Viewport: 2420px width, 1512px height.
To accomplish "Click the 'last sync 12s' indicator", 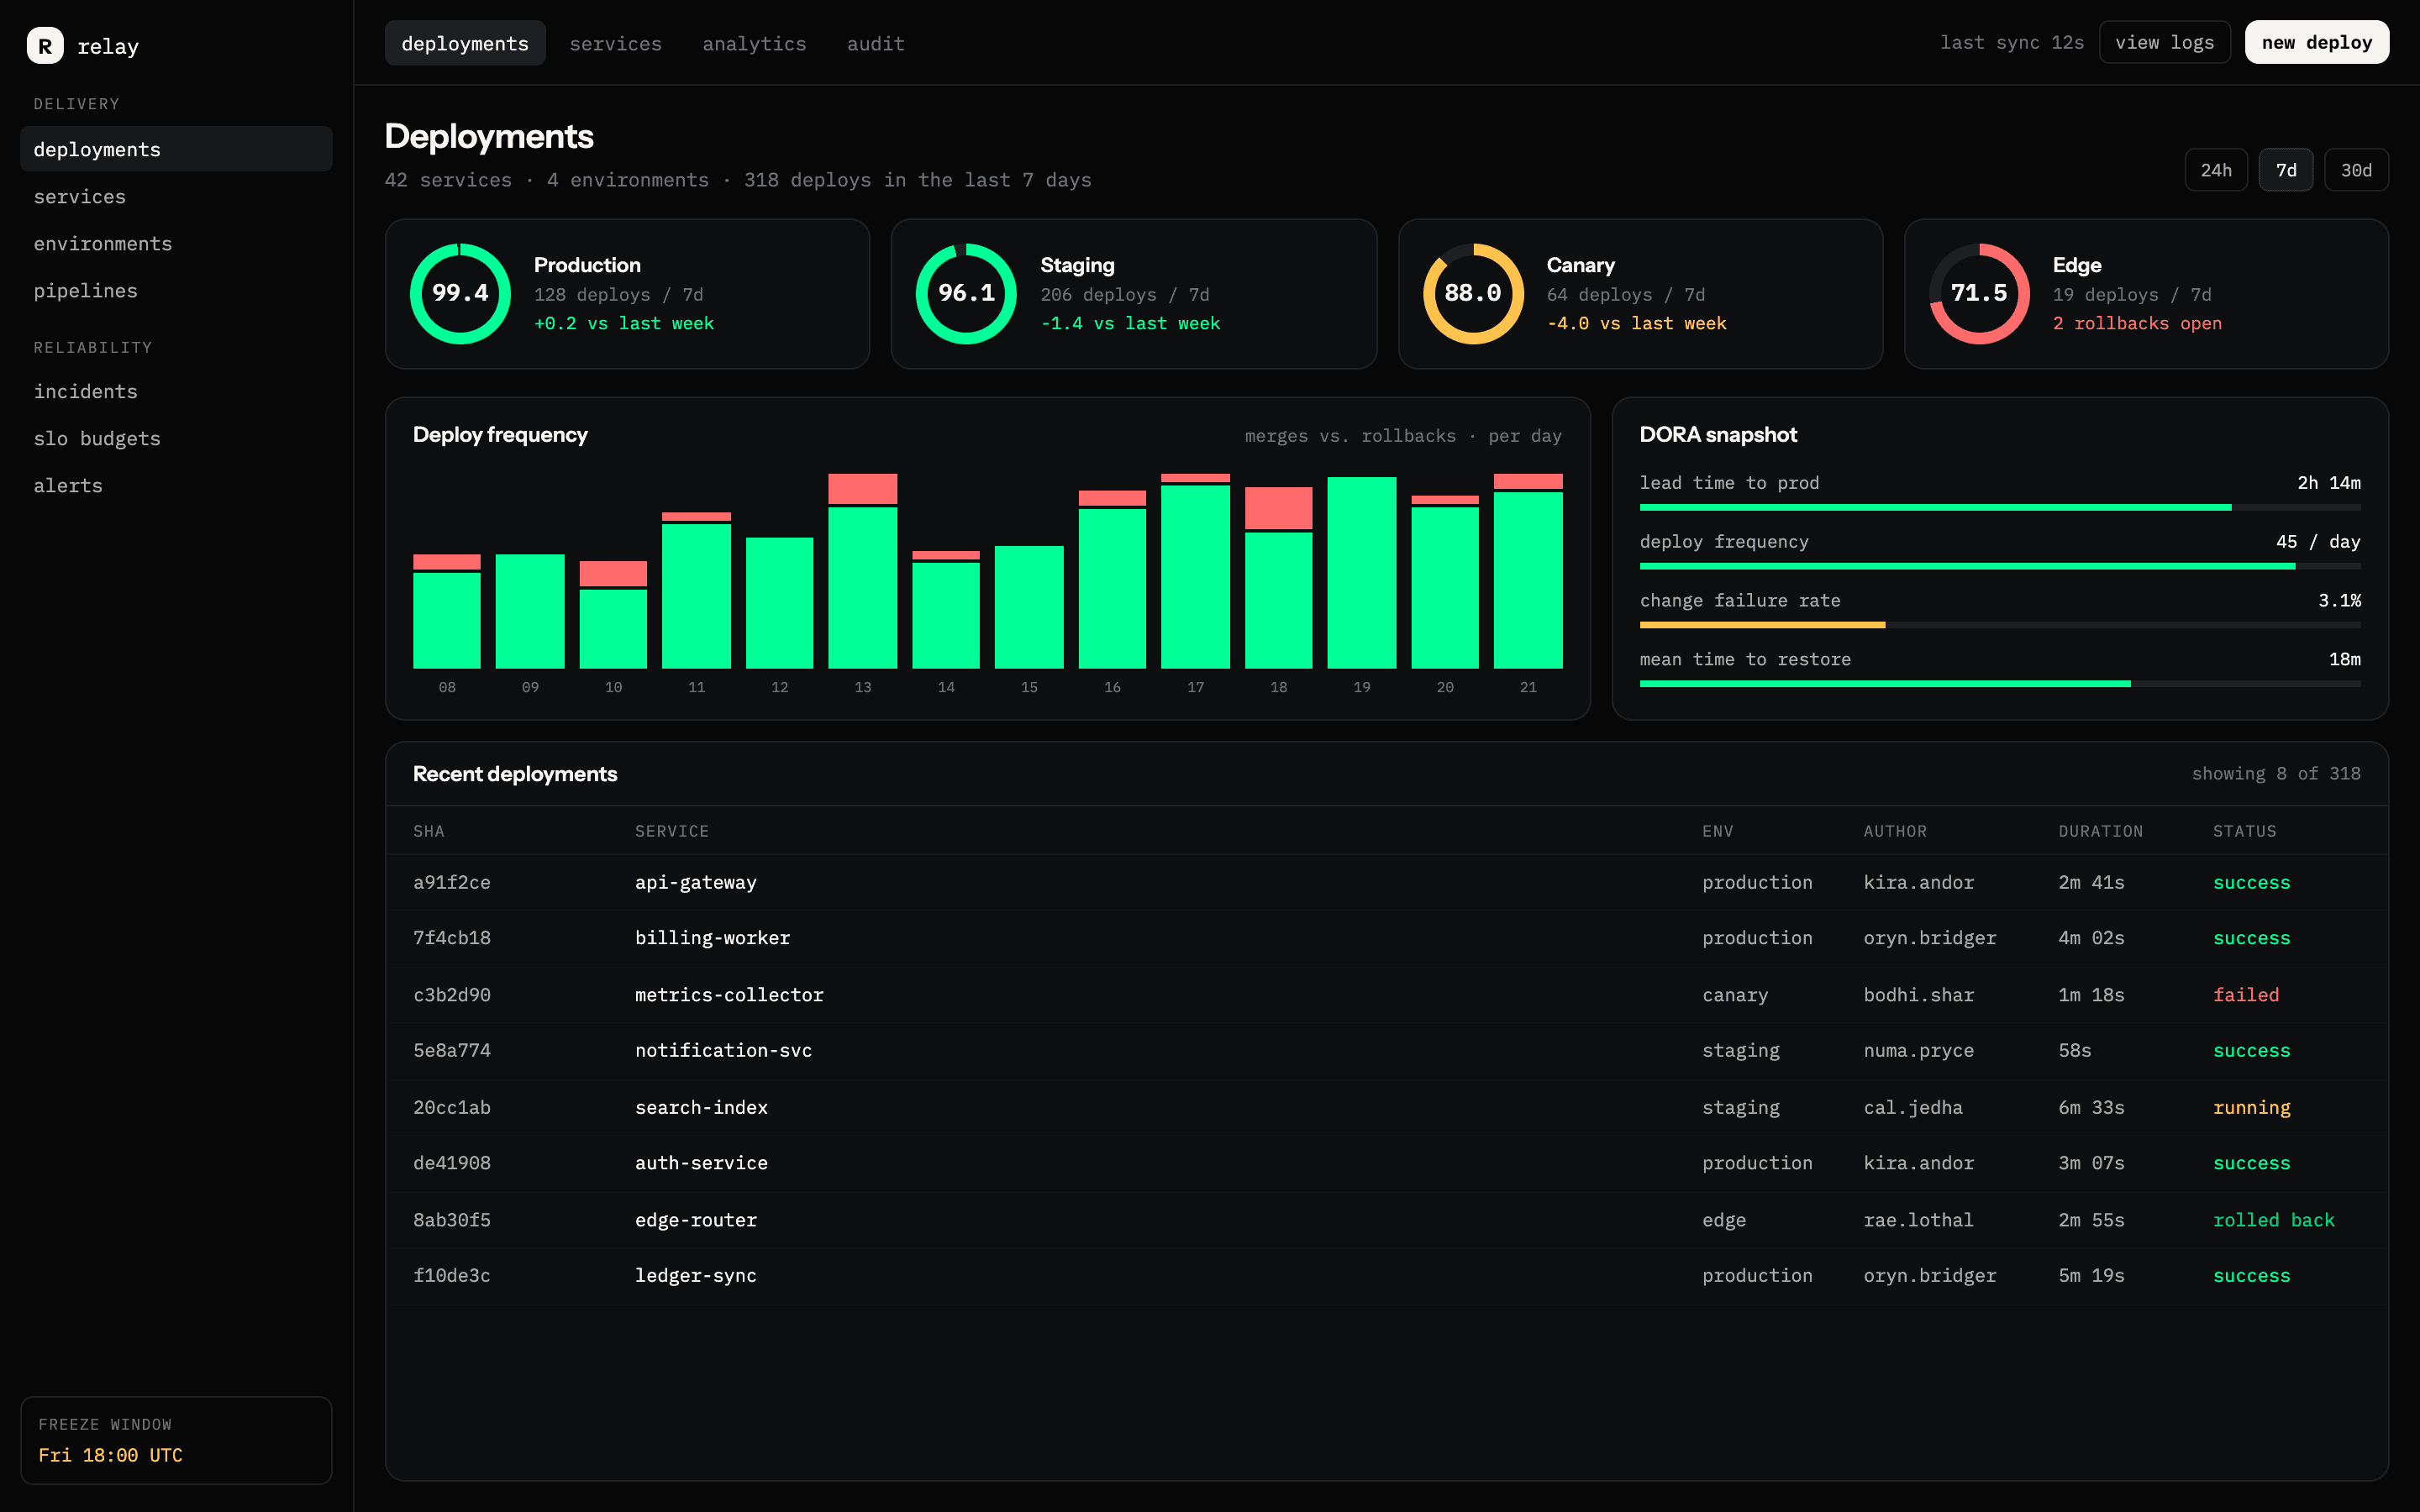I will pos(2012,43).
